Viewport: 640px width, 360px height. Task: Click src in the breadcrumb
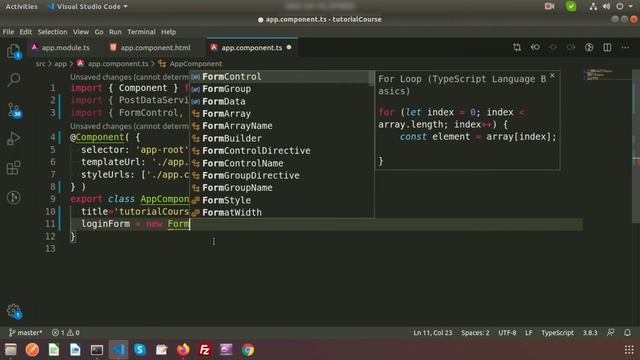(x=40, y=64)
